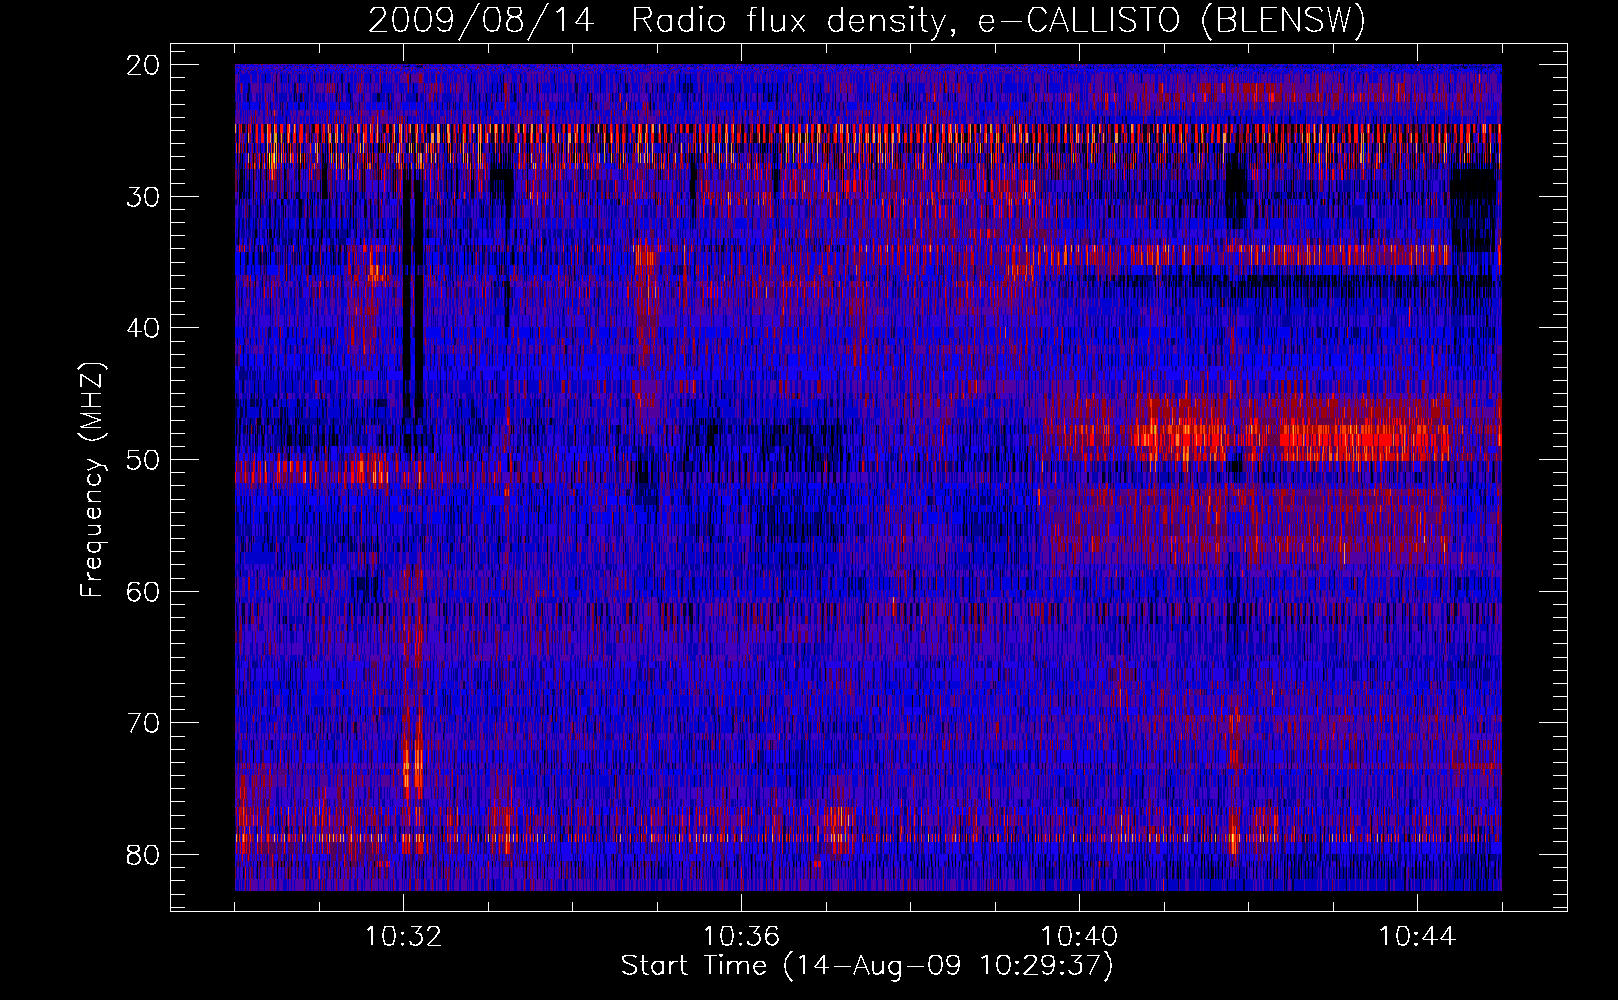Click the 70 frequency tick label
Image resolution: width=1618 pixels, height=1000 pixels.
point(144,723)
